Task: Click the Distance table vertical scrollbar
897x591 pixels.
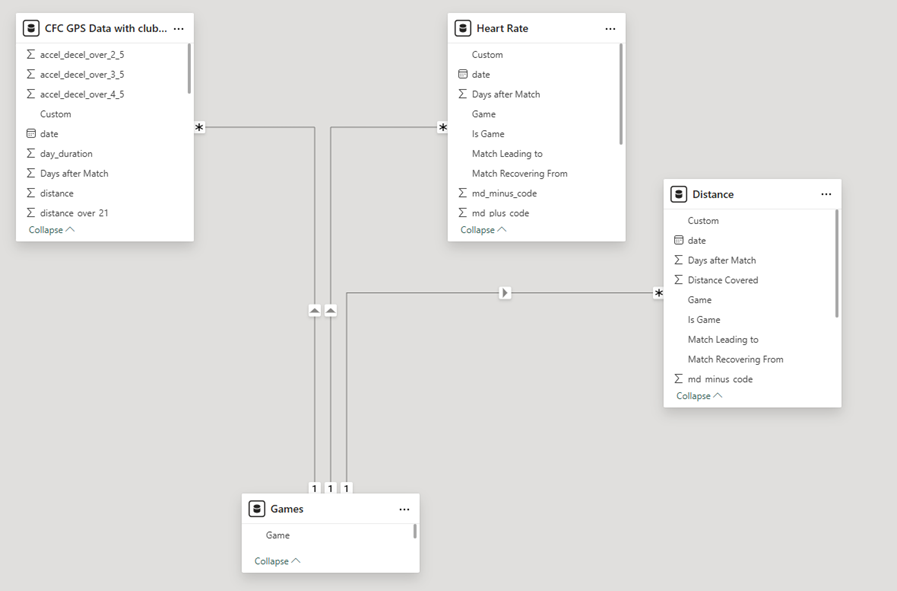Action: click(x=837, y=265)
